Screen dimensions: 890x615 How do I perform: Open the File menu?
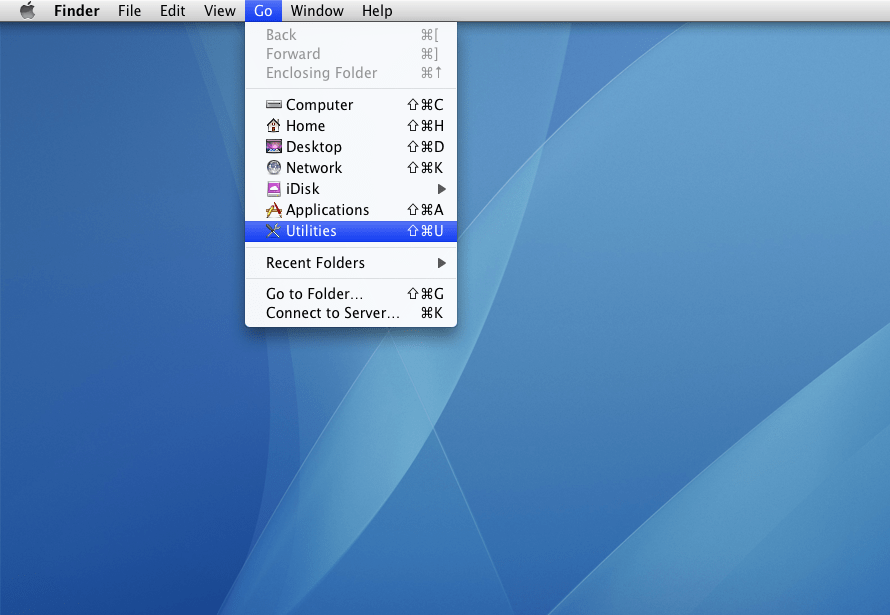(129, 11)
